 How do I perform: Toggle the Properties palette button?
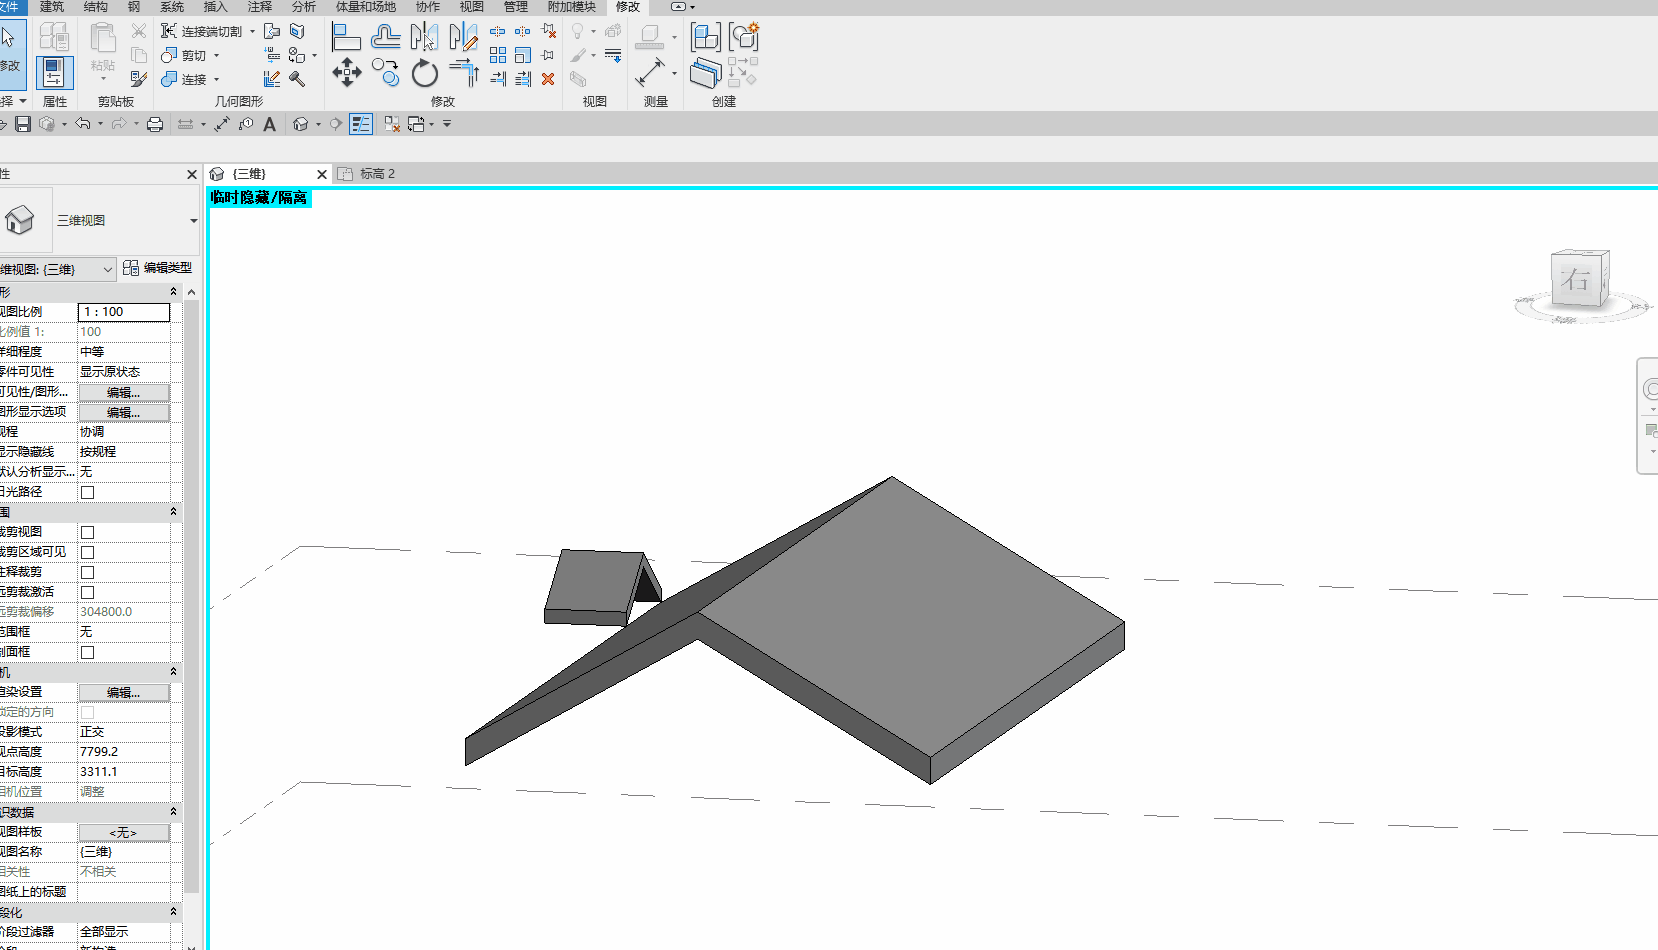(x=54, y=73)
